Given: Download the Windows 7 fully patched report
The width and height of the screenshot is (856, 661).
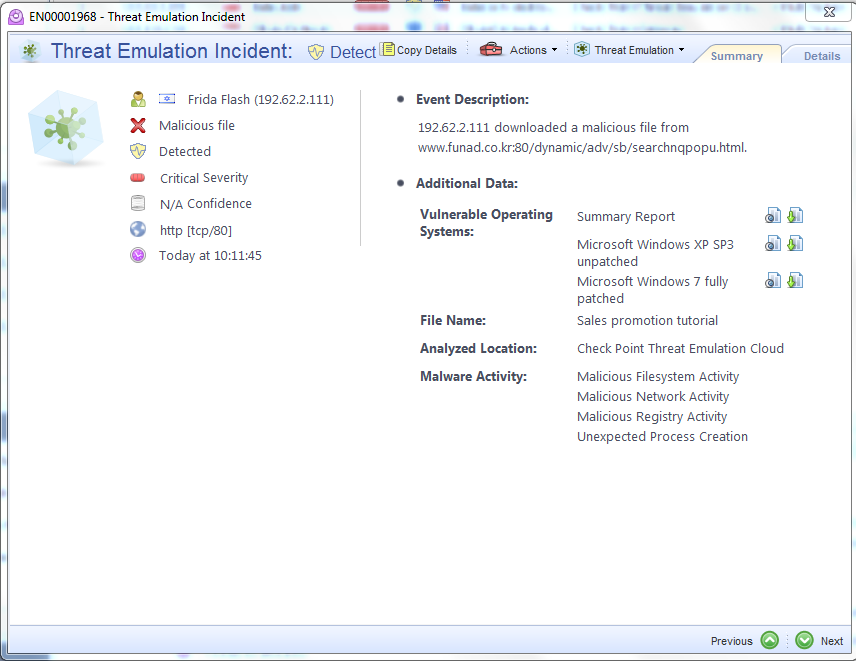Looking at the screenshot, I should pyautogui.click(x=795, y=281).
